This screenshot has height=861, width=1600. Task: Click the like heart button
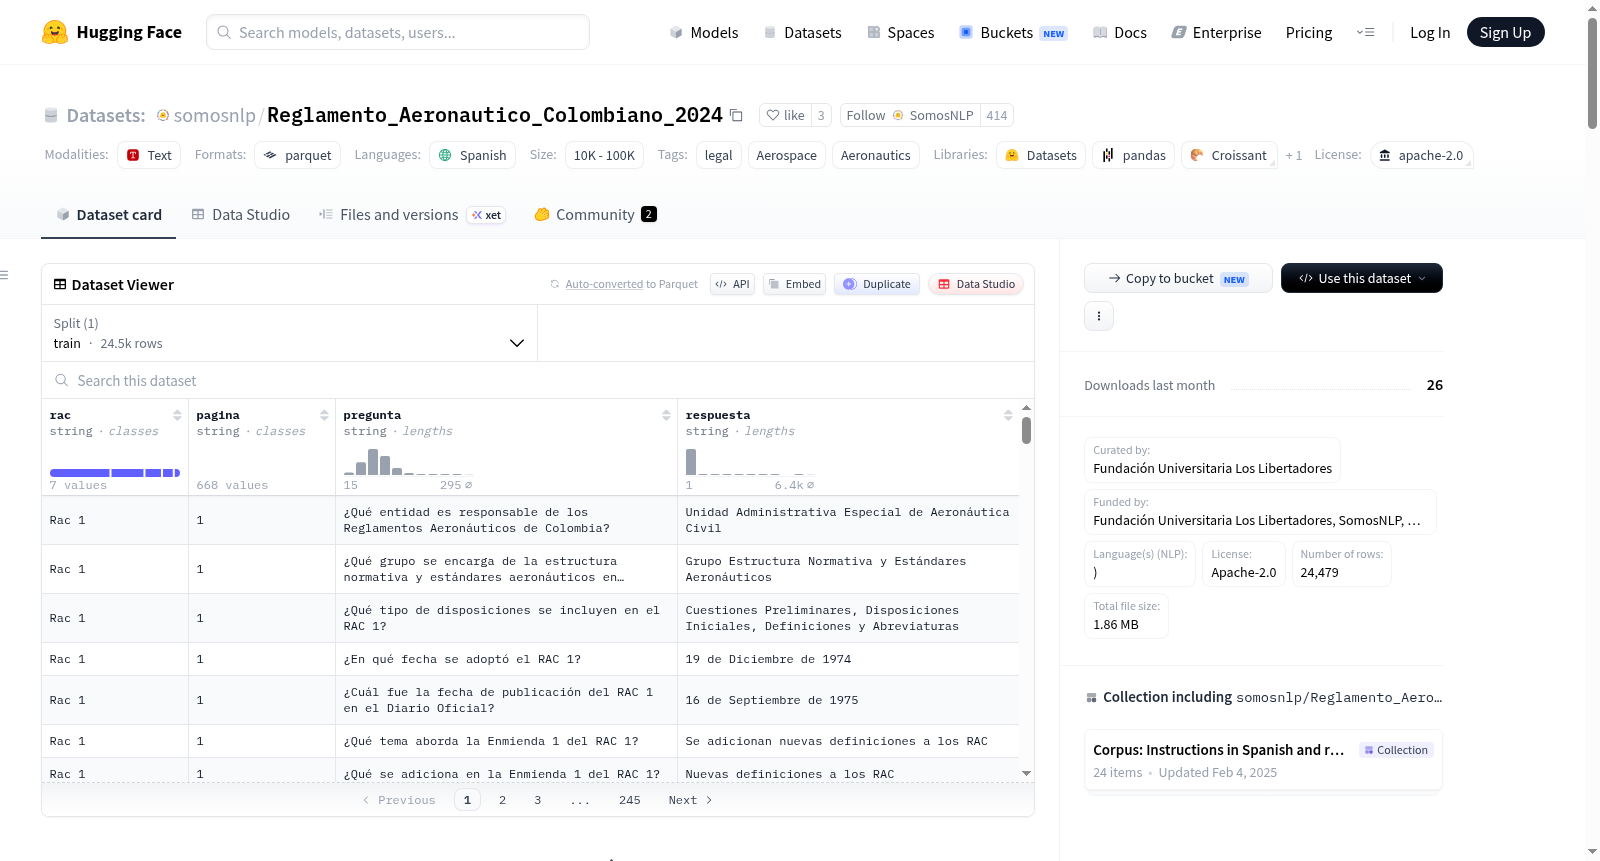785,115
